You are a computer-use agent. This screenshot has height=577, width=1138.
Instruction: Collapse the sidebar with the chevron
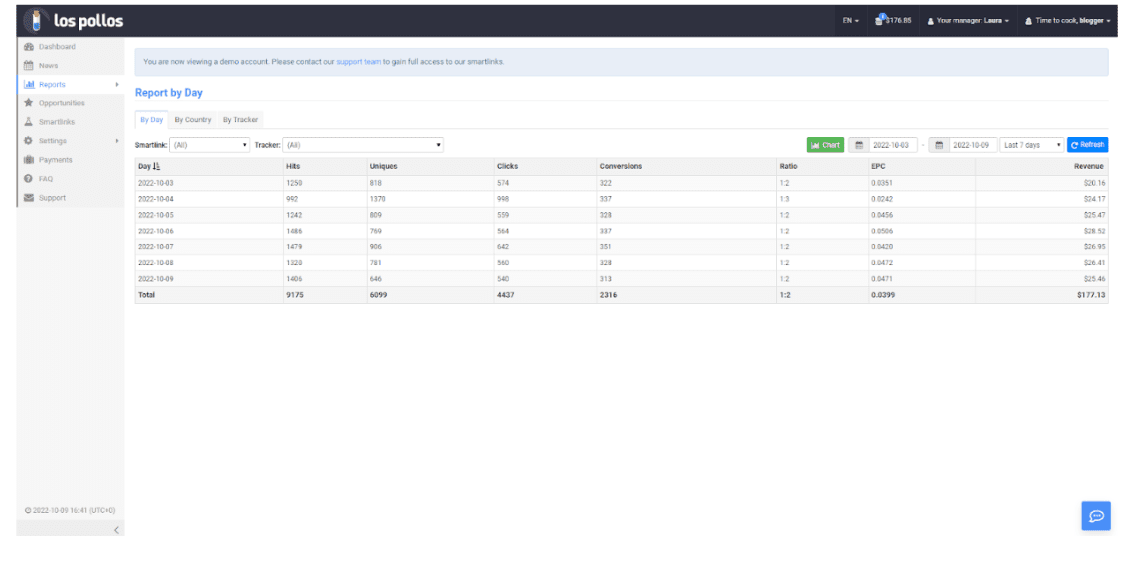[116, 530]
